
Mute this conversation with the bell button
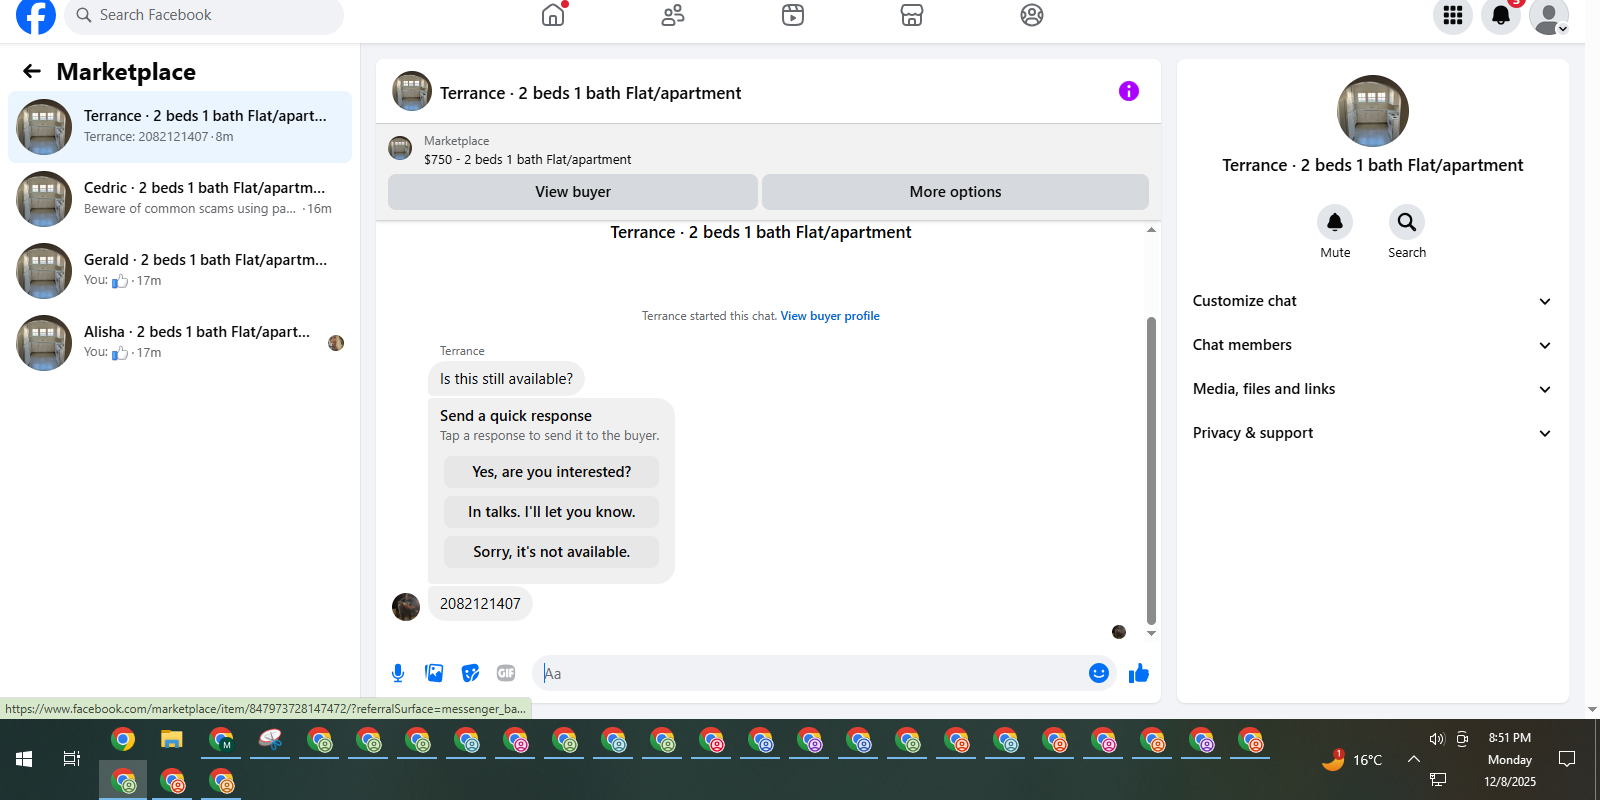point(1335,222)
